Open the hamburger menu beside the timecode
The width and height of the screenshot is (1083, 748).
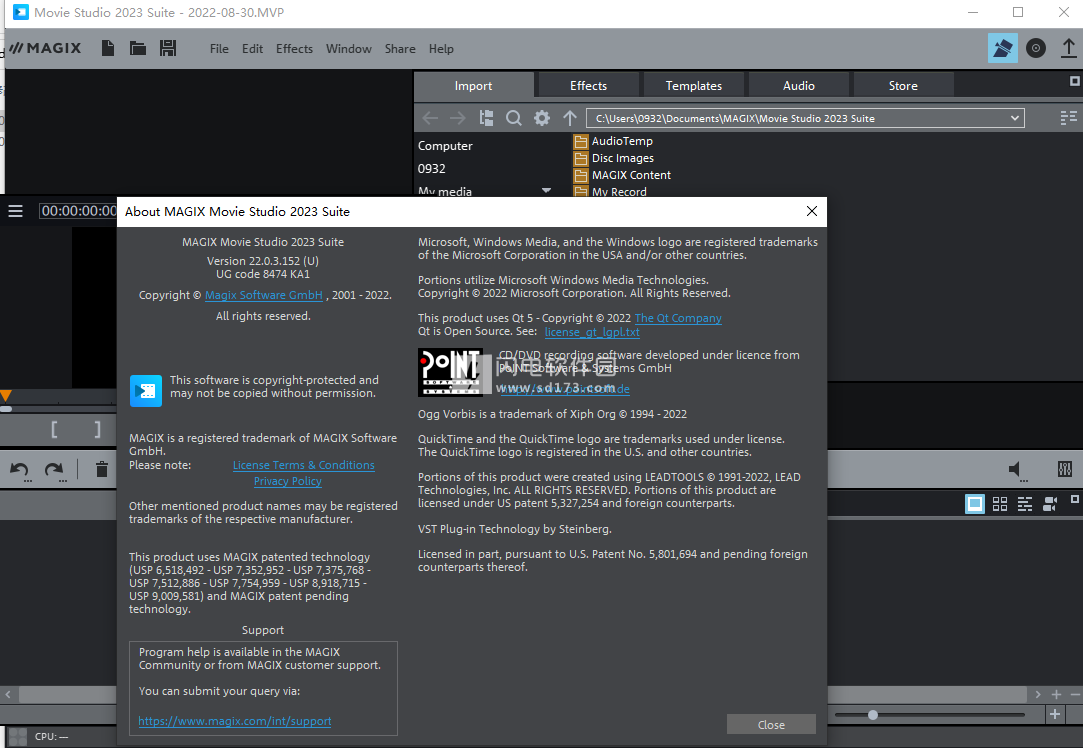click(15, 211)
